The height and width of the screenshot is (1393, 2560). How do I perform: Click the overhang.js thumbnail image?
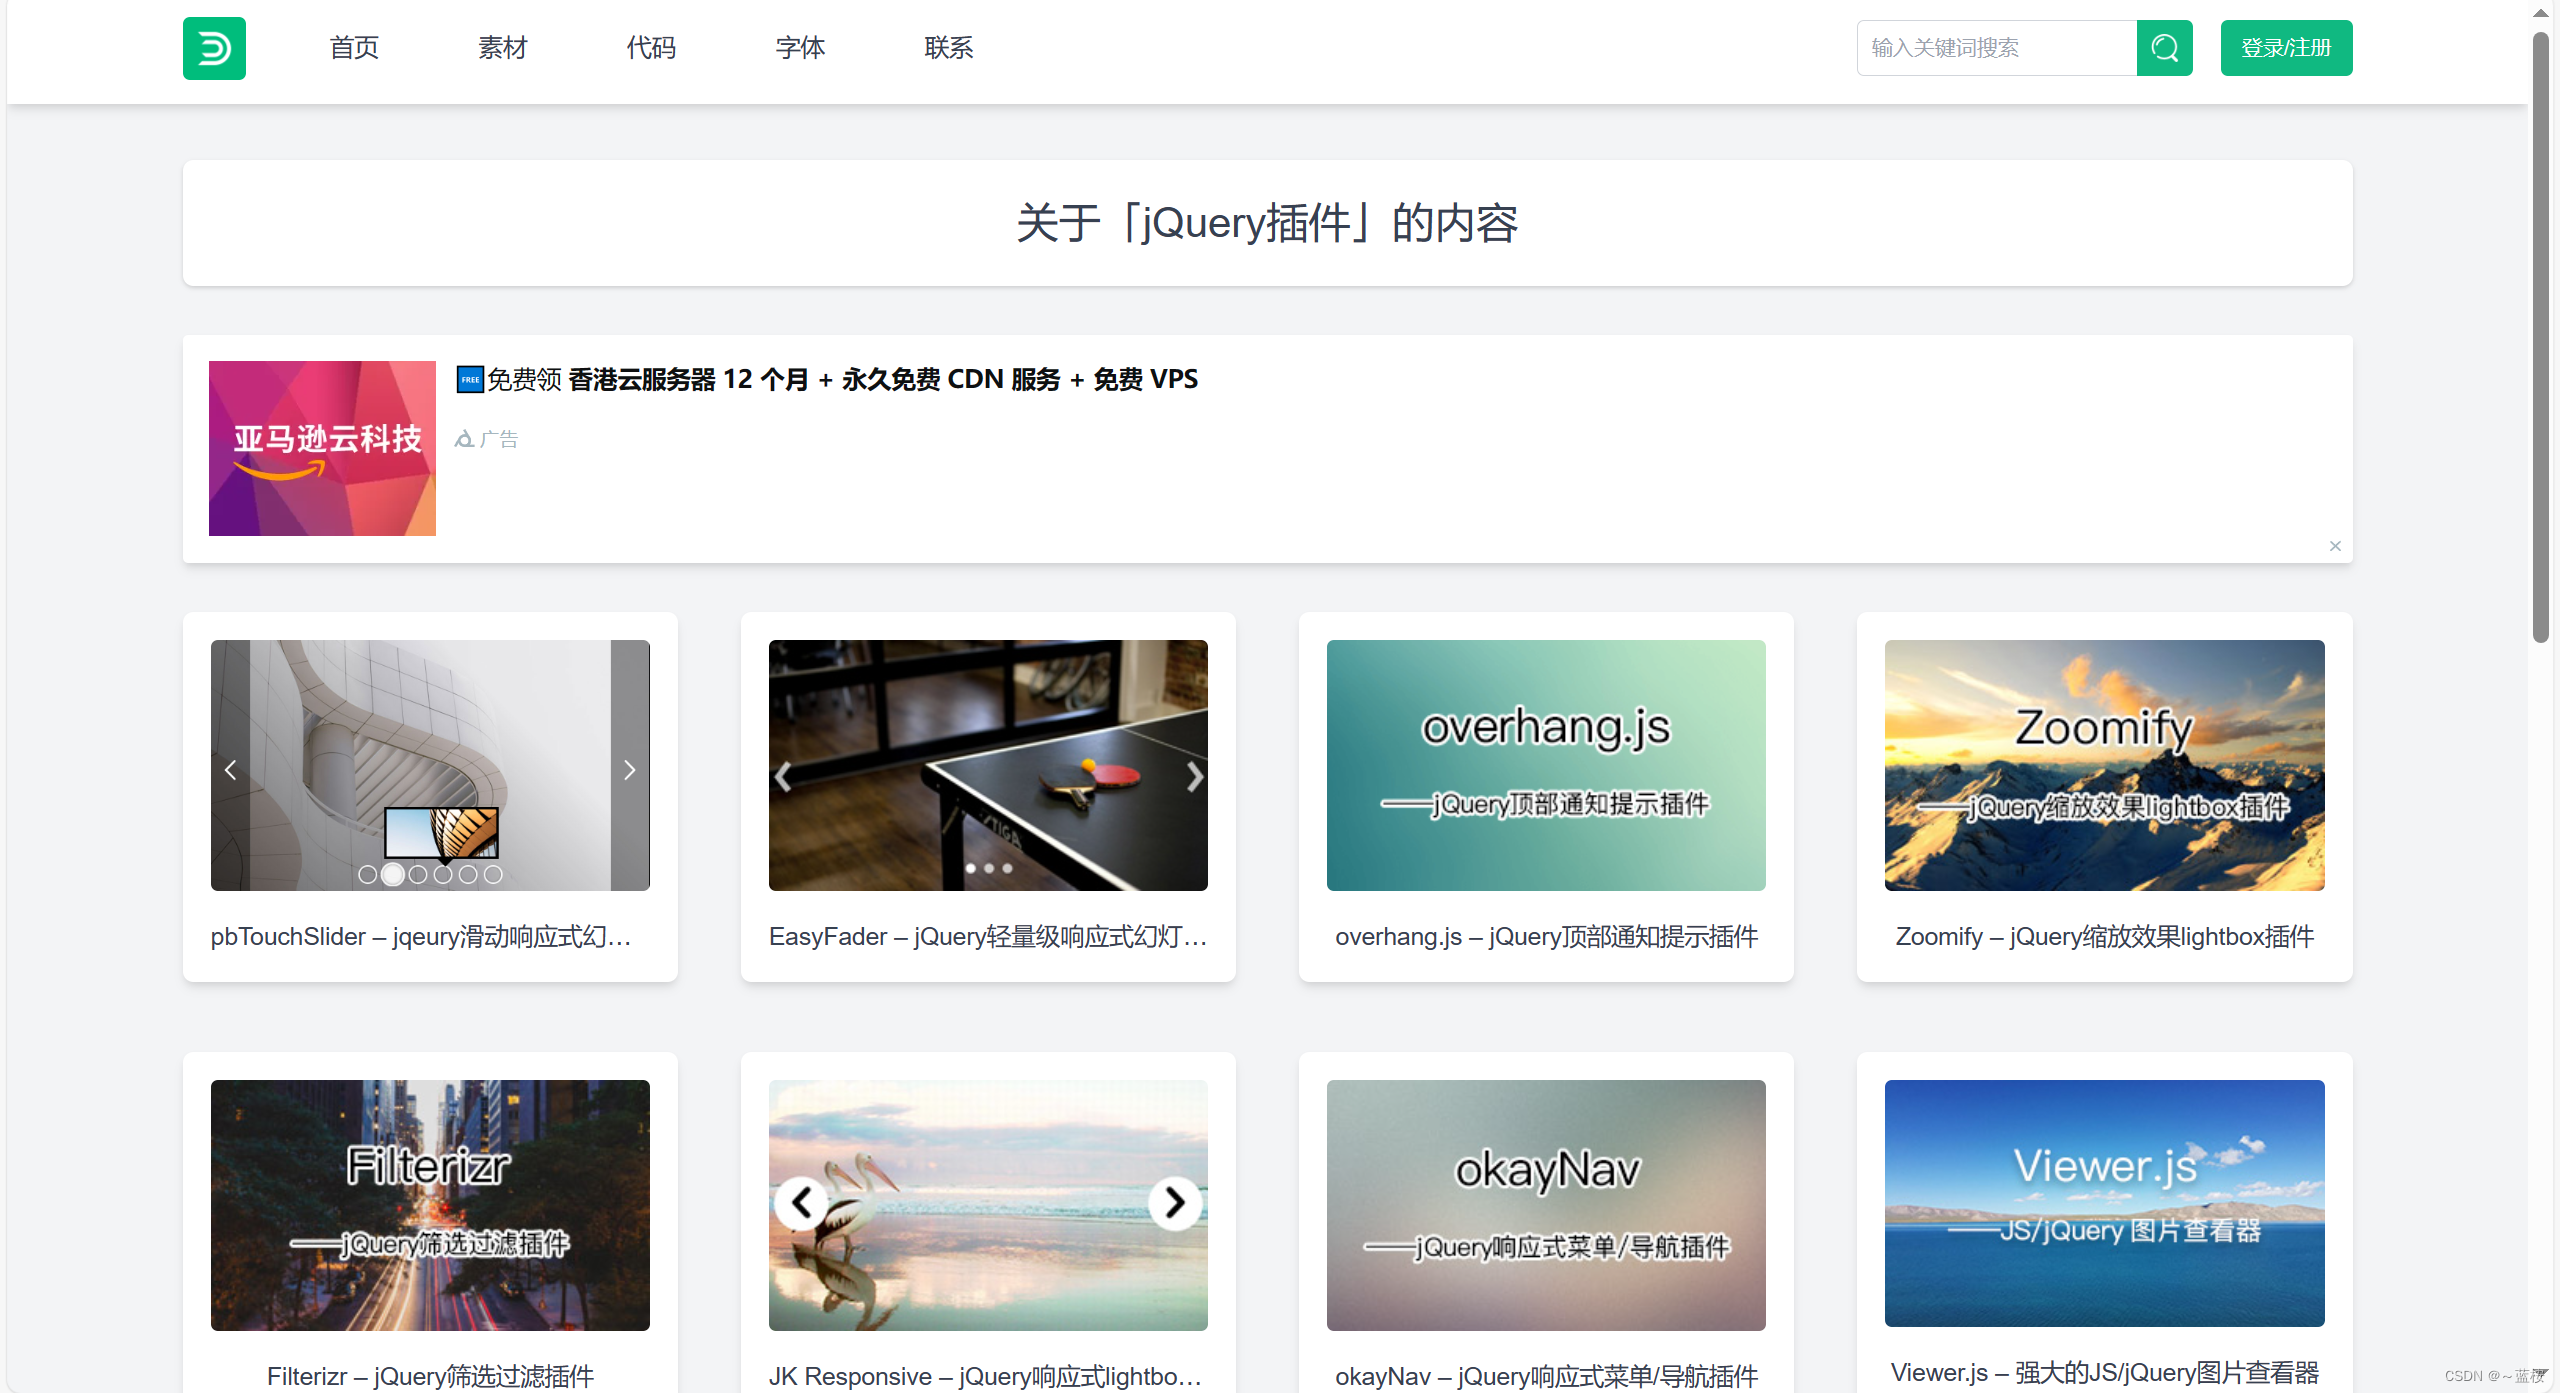pyautogui.click(x=1546, y=765)
